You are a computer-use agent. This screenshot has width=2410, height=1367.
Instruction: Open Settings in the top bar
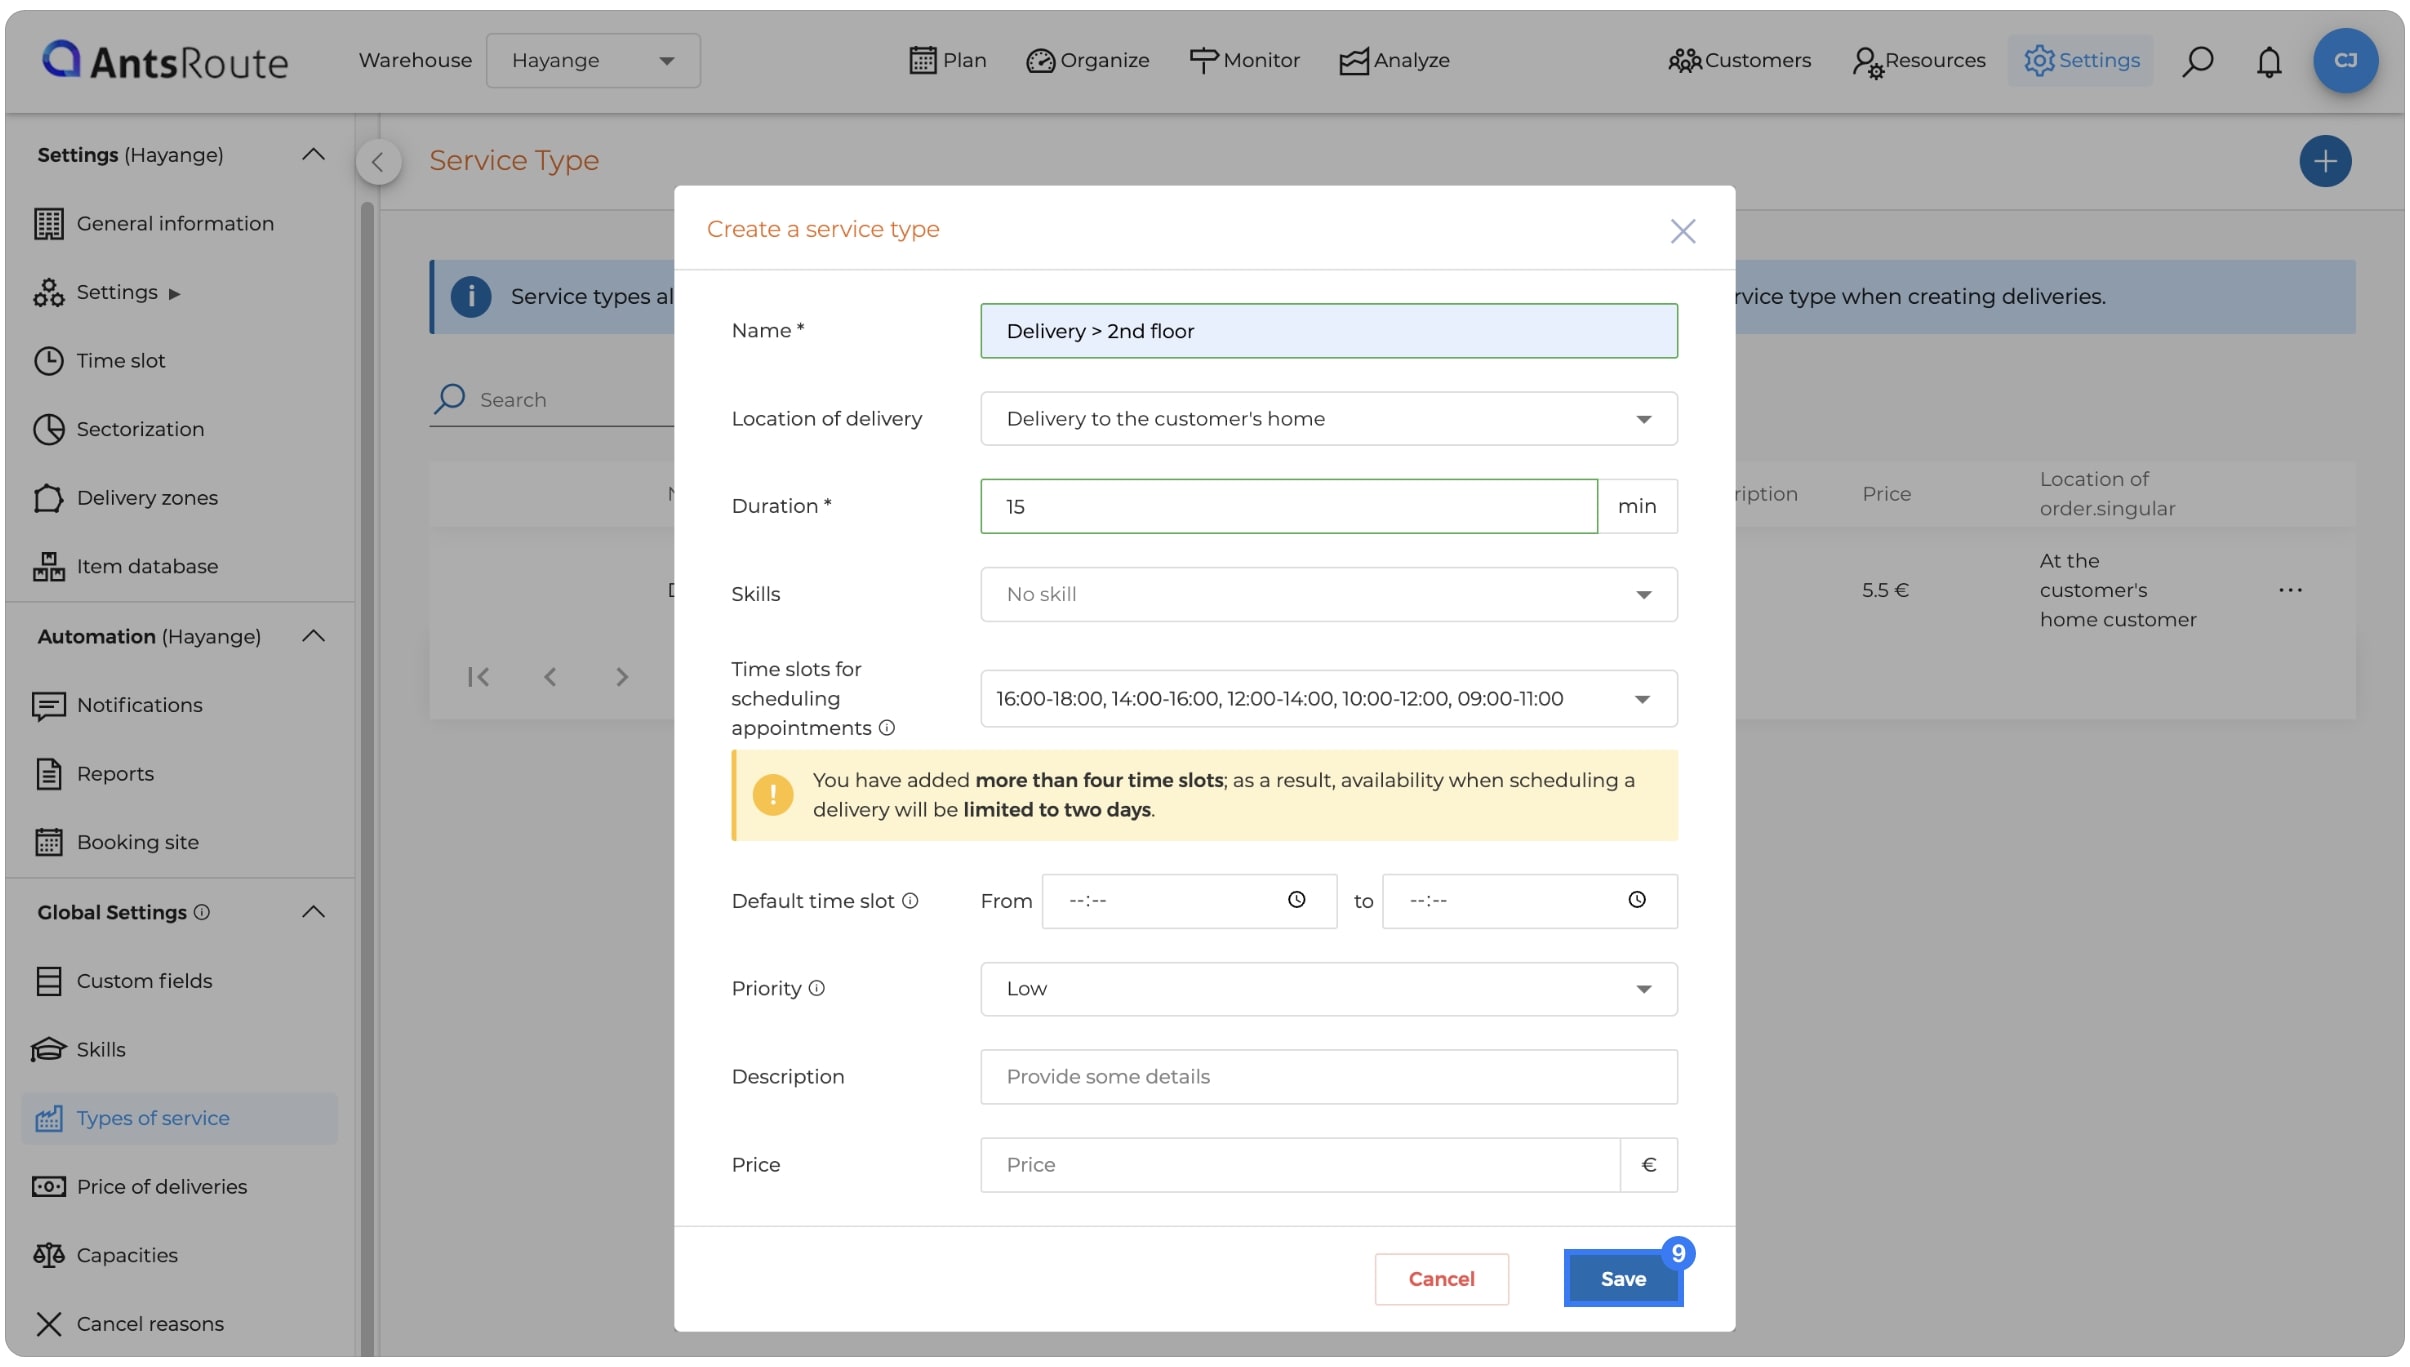click(x=2081, y=60)
